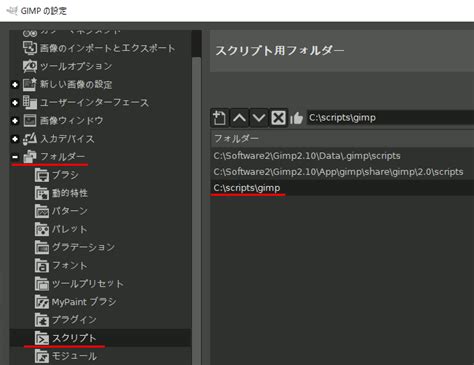Click the パレット folder icon
Screen dimensions: 474x365
pyautogui.click(x=42, y=229)
